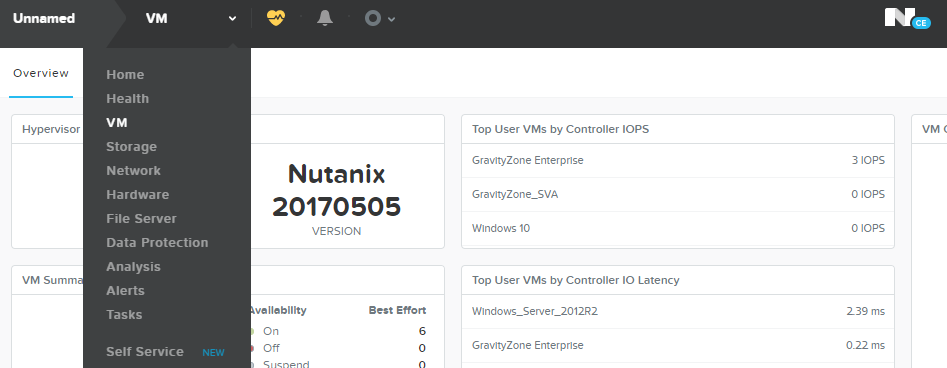The width and height of the screenshot is (947, 368).
Task: Click the yellow heart health status icon
Action: point(276,18)
